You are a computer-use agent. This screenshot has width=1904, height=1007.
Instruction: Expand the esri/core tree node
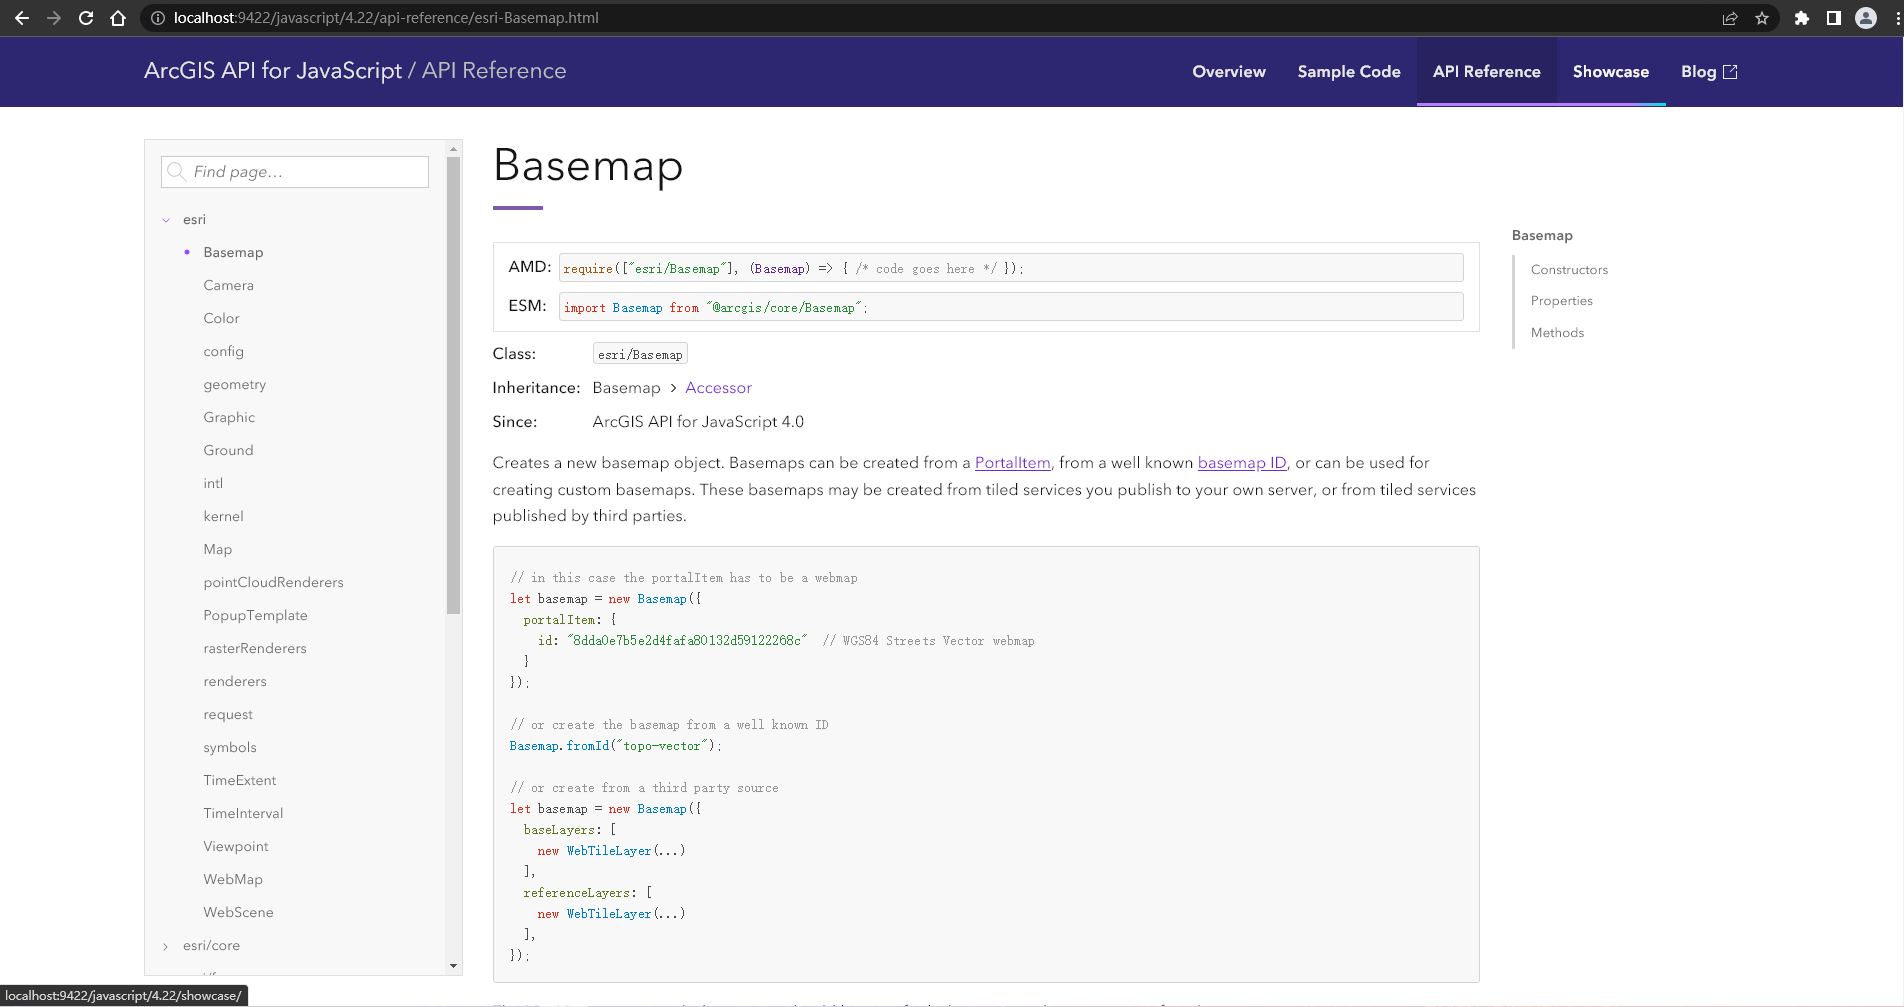click(x=165, y=945)
